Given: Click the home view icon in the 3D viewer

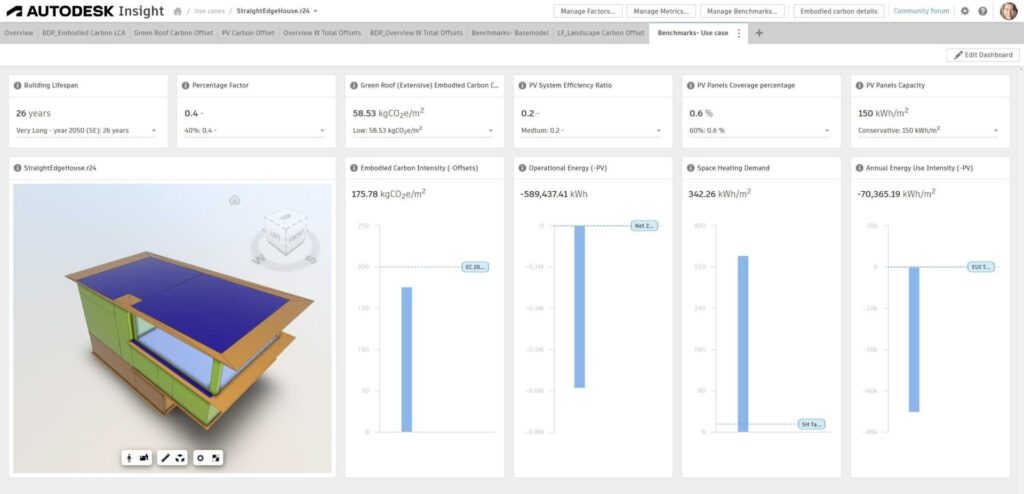Looking at the screenshot, I should pos(234,200).
